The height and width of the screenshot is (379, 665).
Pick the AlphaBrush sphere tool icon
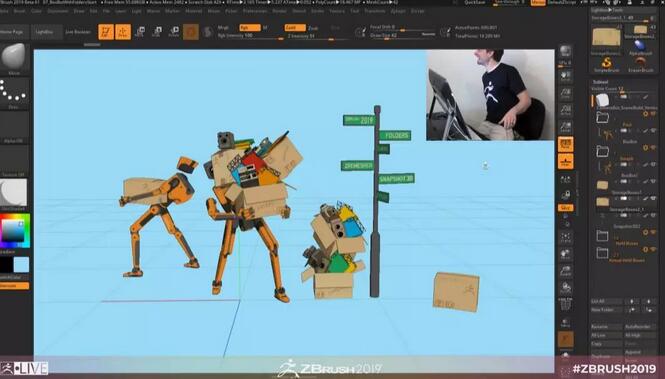pos(640,47)
